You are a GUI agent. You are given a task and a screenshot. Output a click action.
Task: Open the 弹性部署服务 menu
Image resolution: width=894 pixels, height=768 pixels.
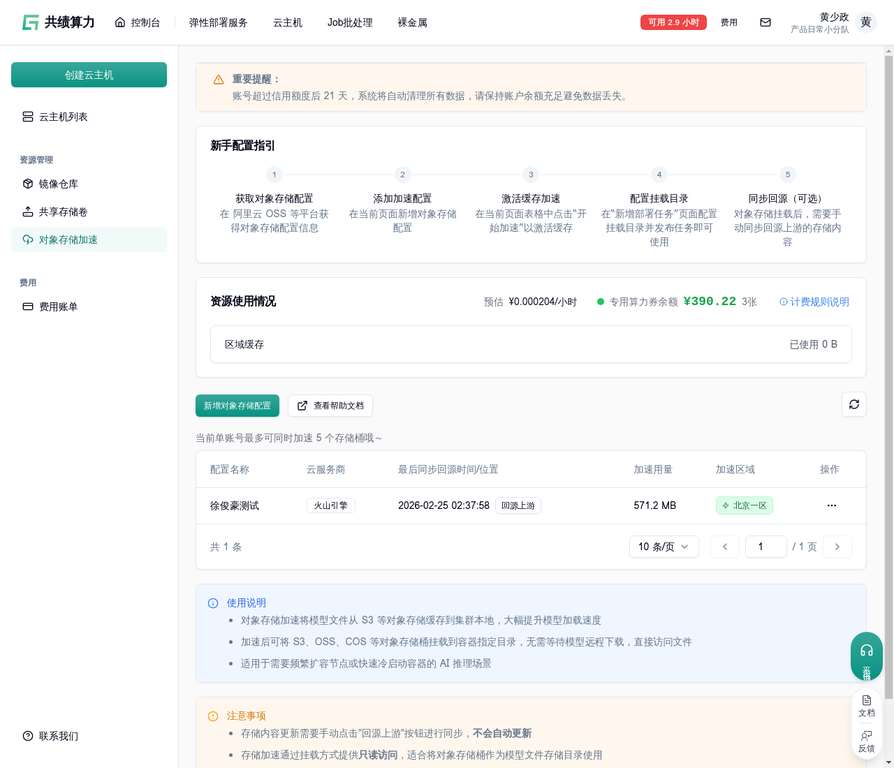tap(218, 22)
